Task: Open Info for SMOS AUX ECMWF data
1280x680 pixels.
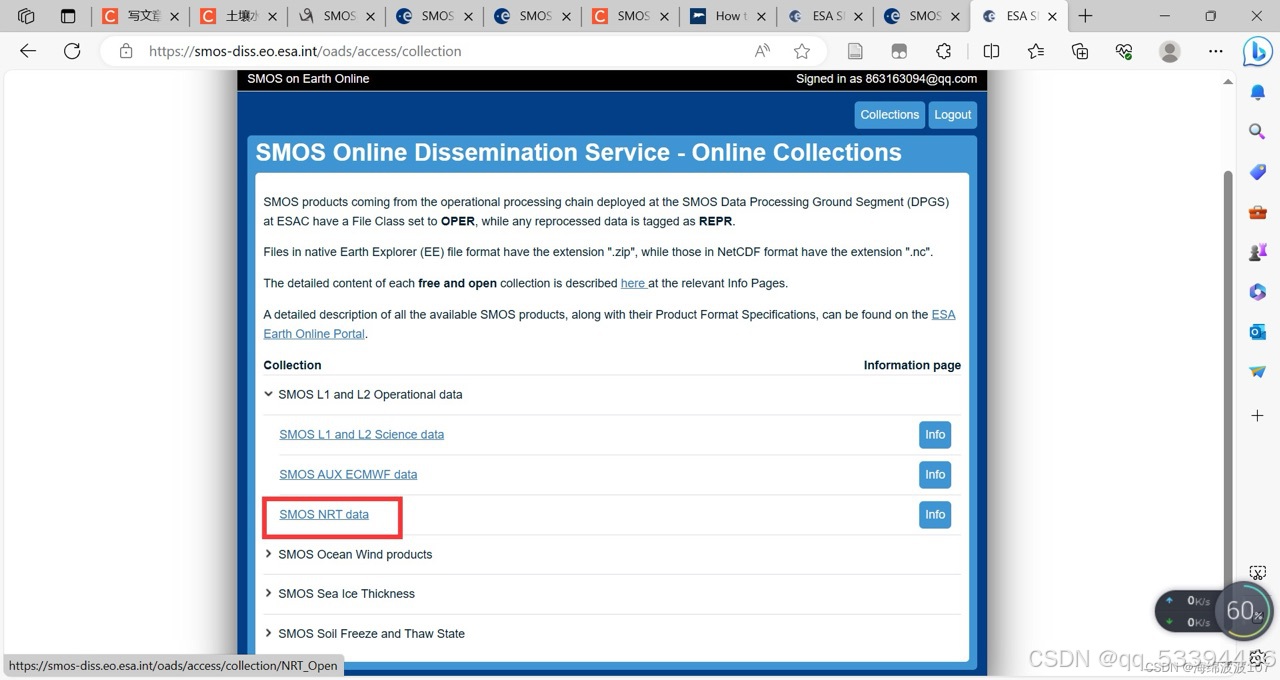Action: [x=935, y=475]
